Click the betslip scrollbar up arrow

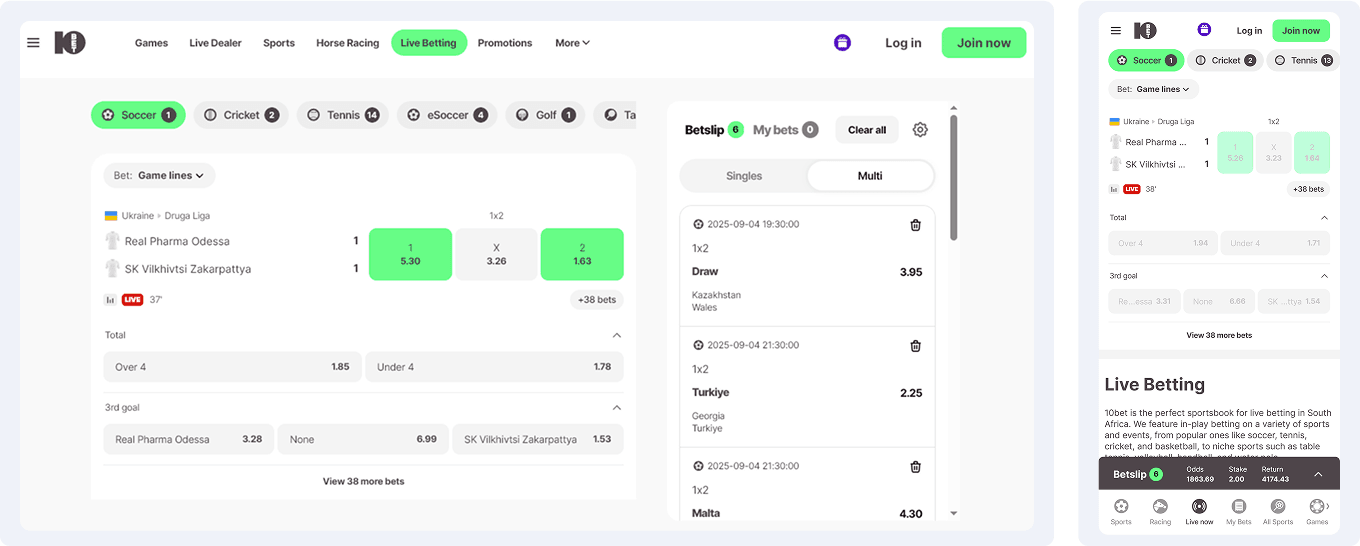(954, 106)
